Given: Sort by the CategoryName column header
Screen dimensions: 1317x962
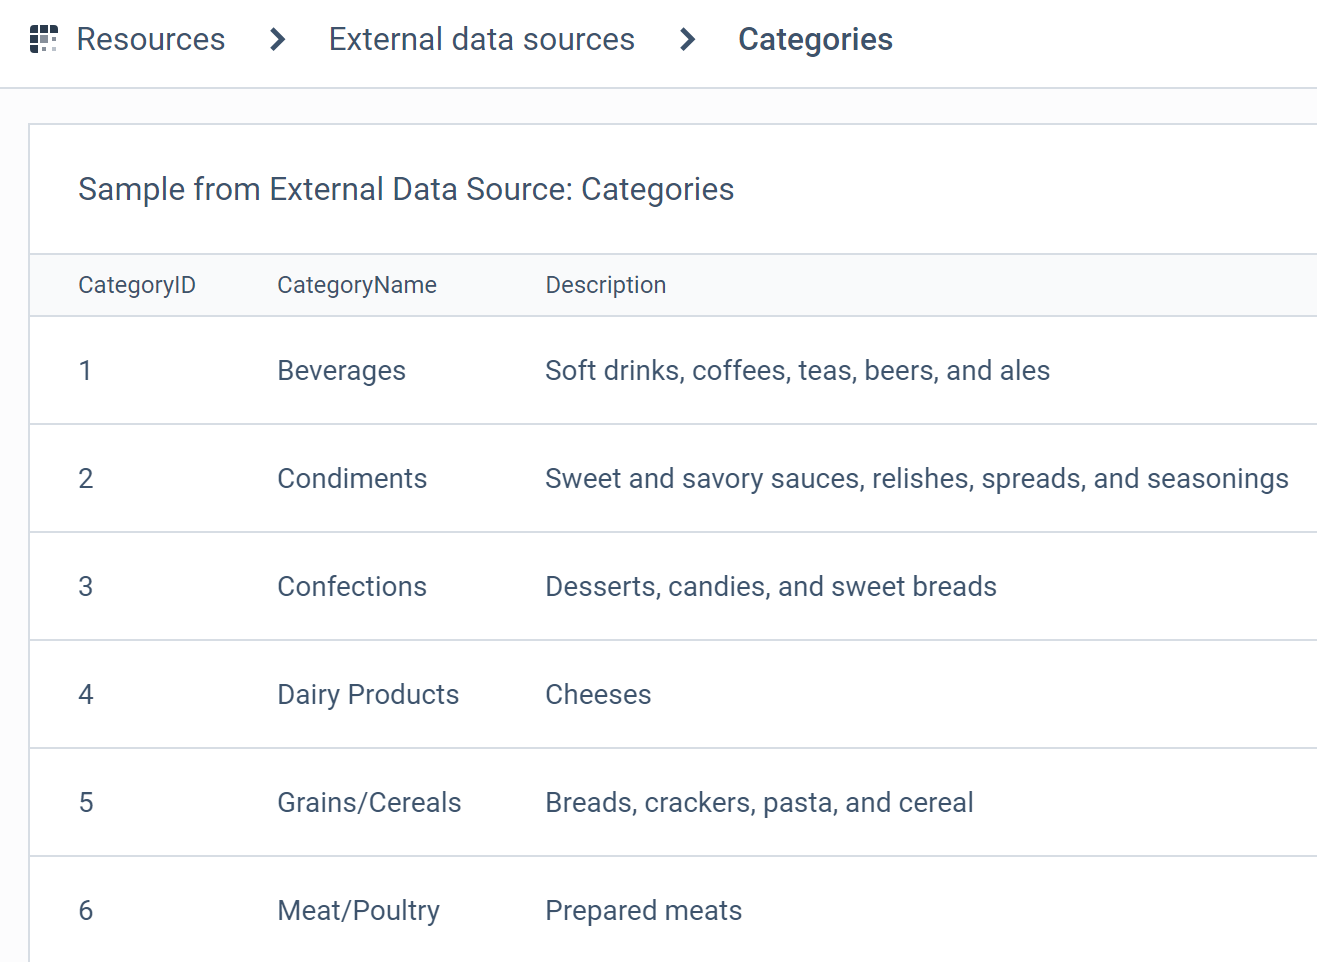Looking at the screenshot, I should (357, 285).
